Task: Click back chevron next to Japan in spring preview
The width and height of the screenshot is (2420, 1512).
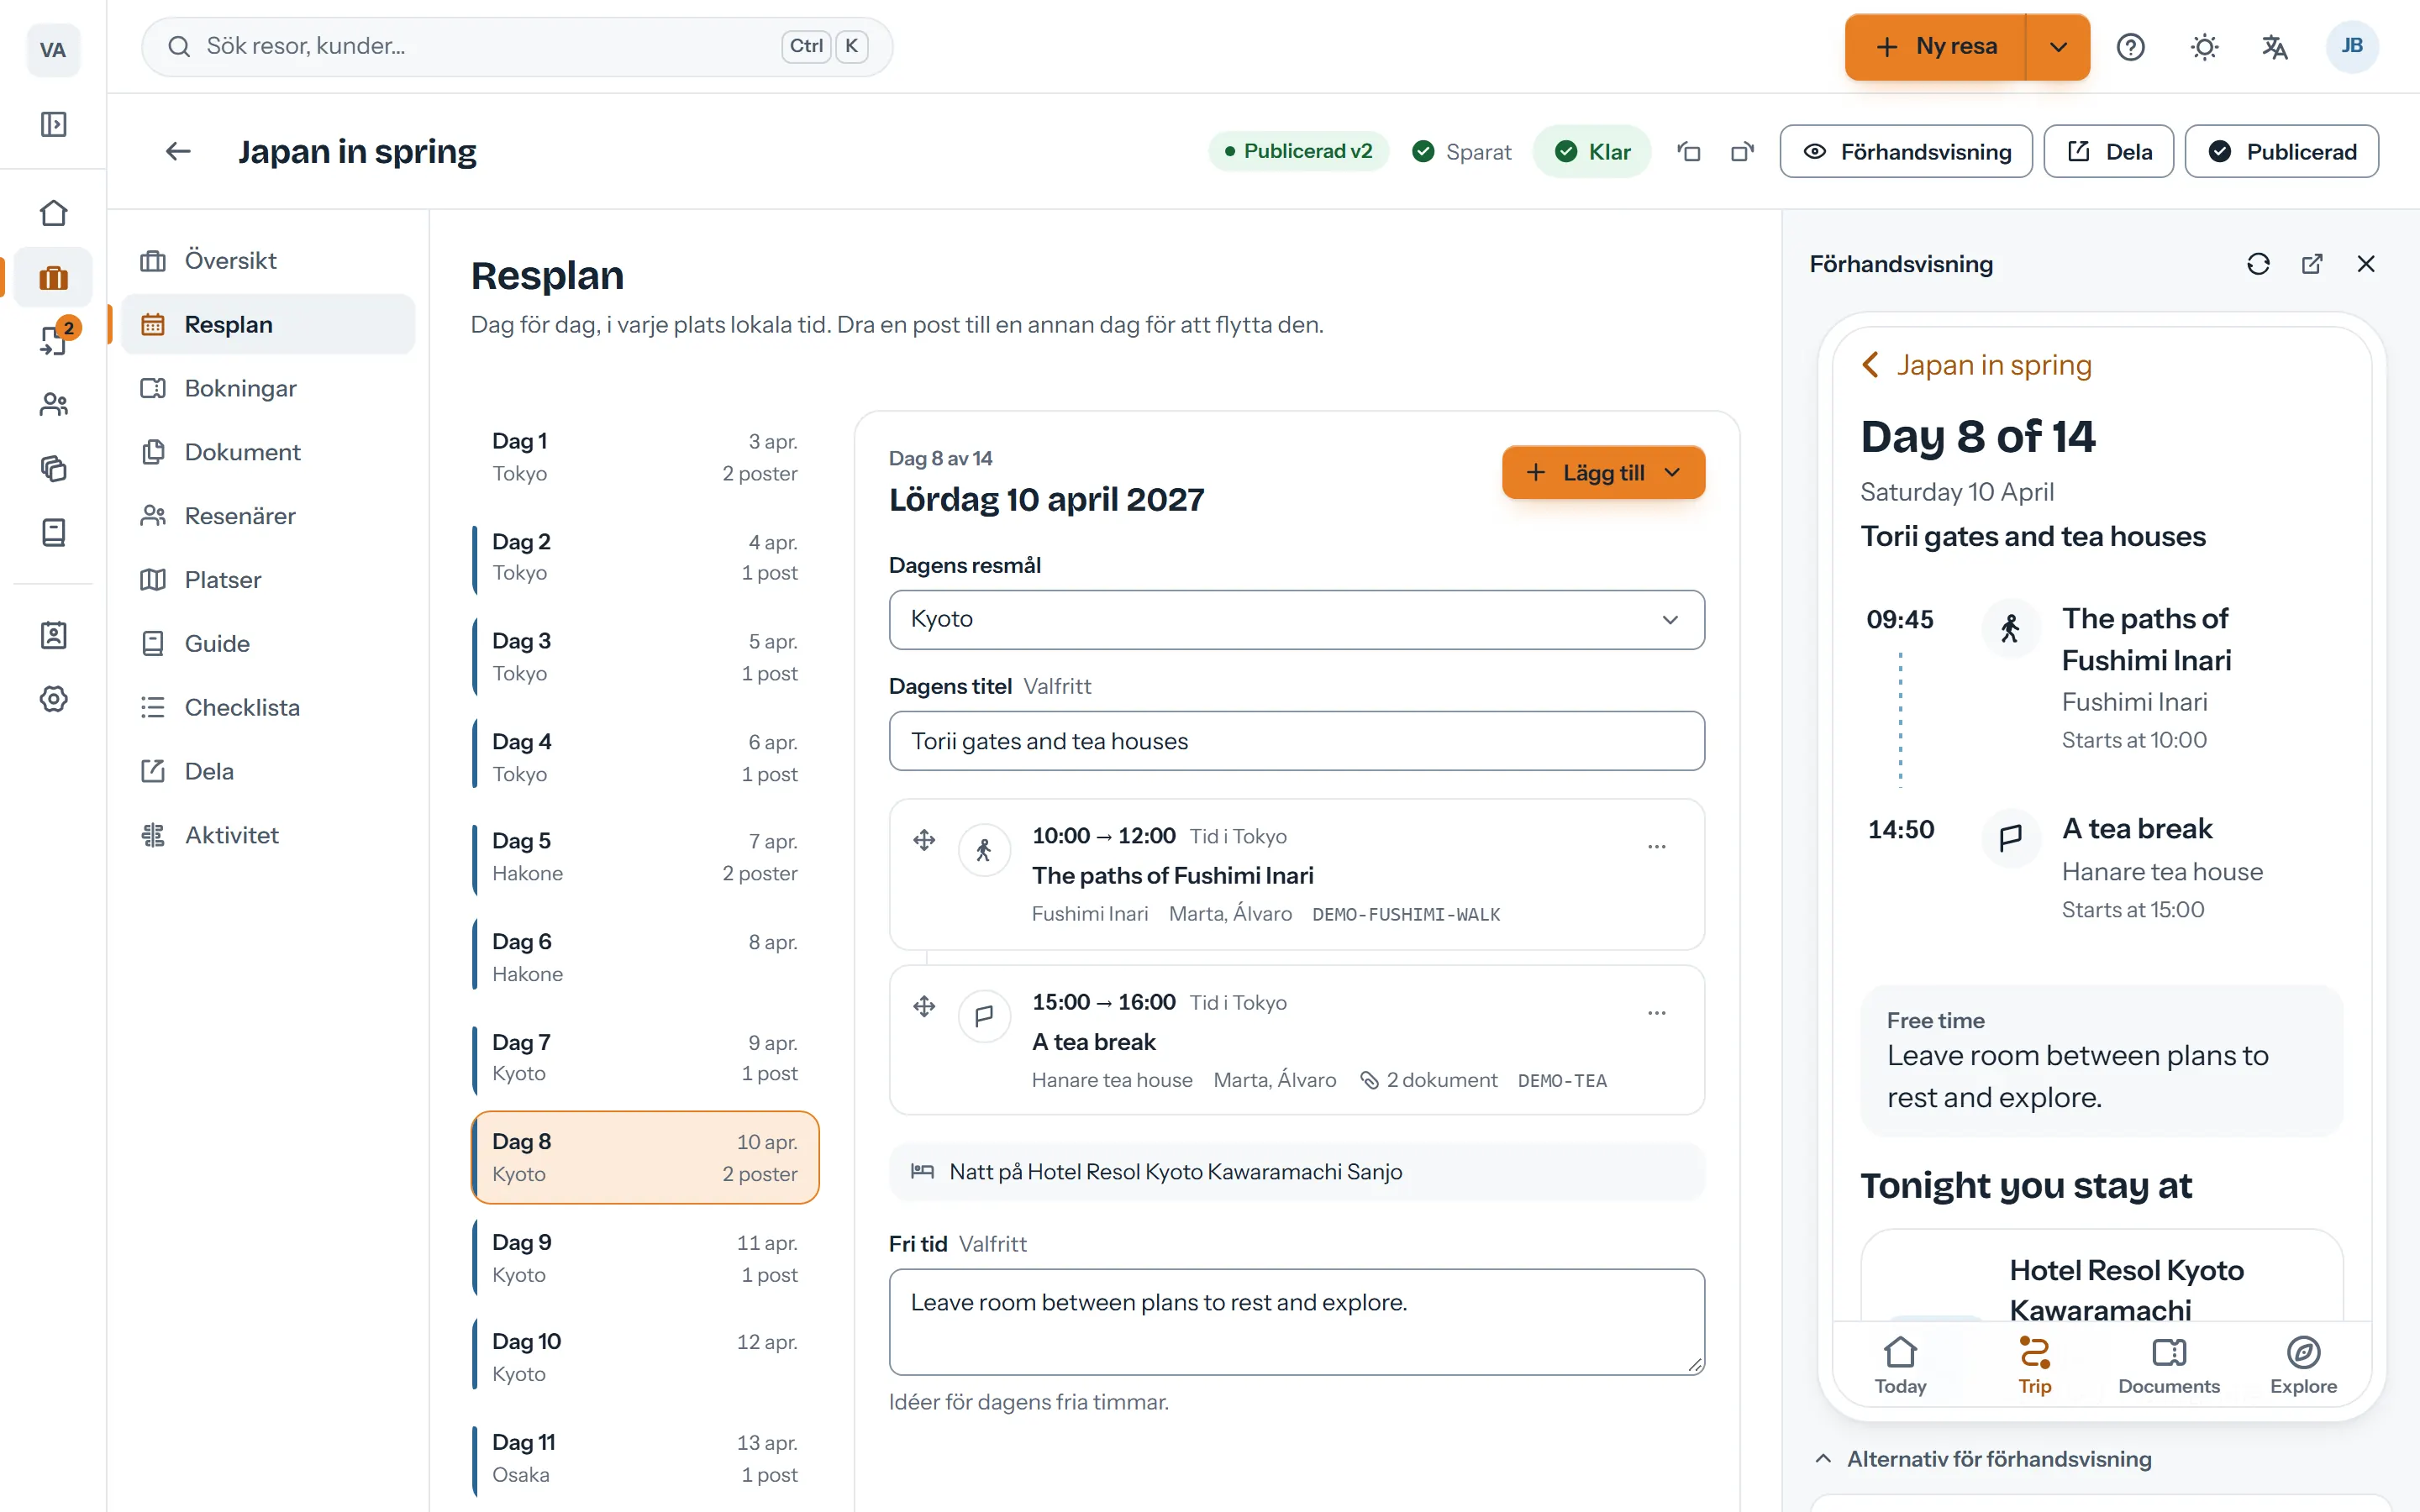Action: pos(1871,365)
